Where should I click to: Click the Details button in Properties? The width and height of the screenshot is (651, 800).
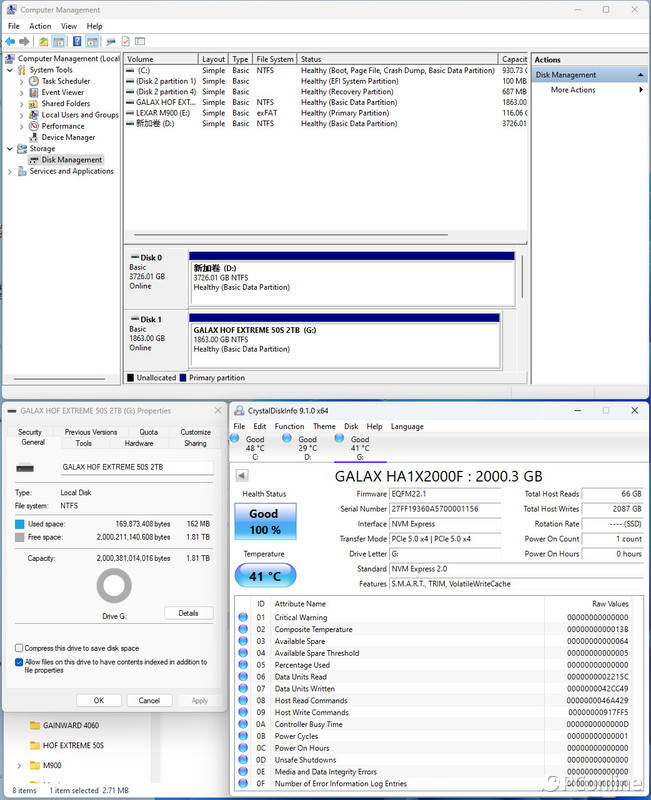pos(189,613)
